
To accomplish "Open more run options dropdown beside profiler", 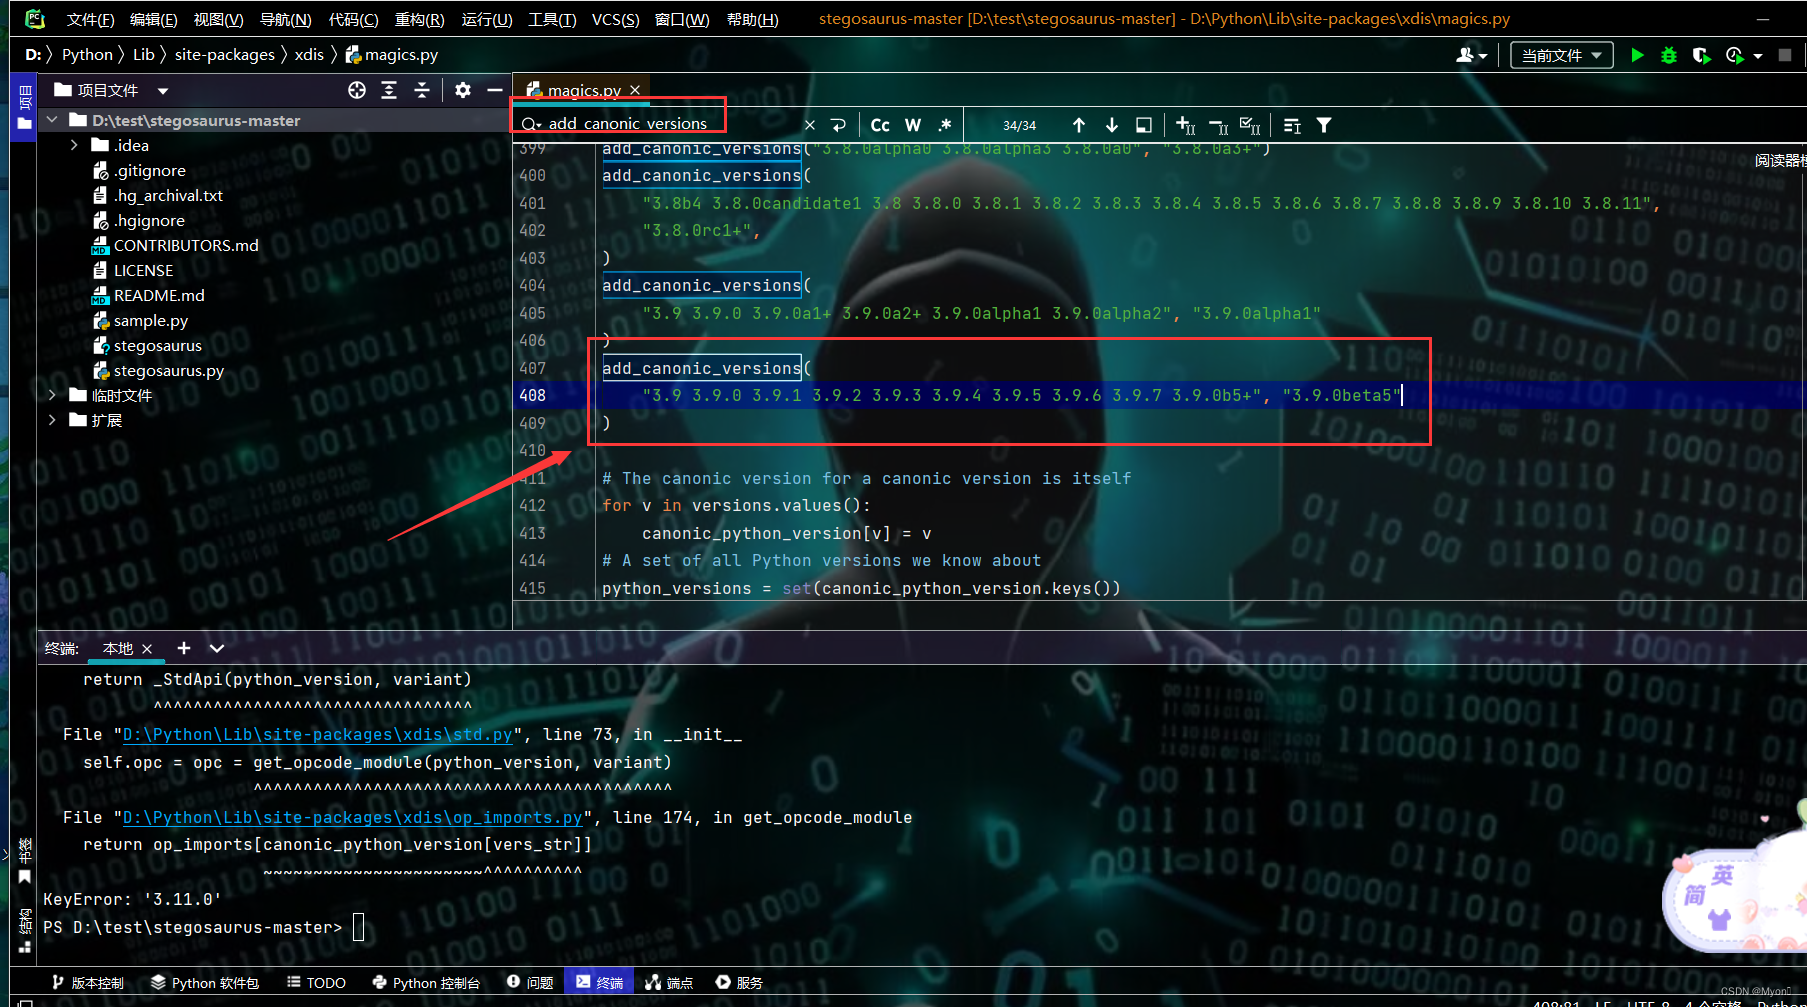I will point(1758,56).
